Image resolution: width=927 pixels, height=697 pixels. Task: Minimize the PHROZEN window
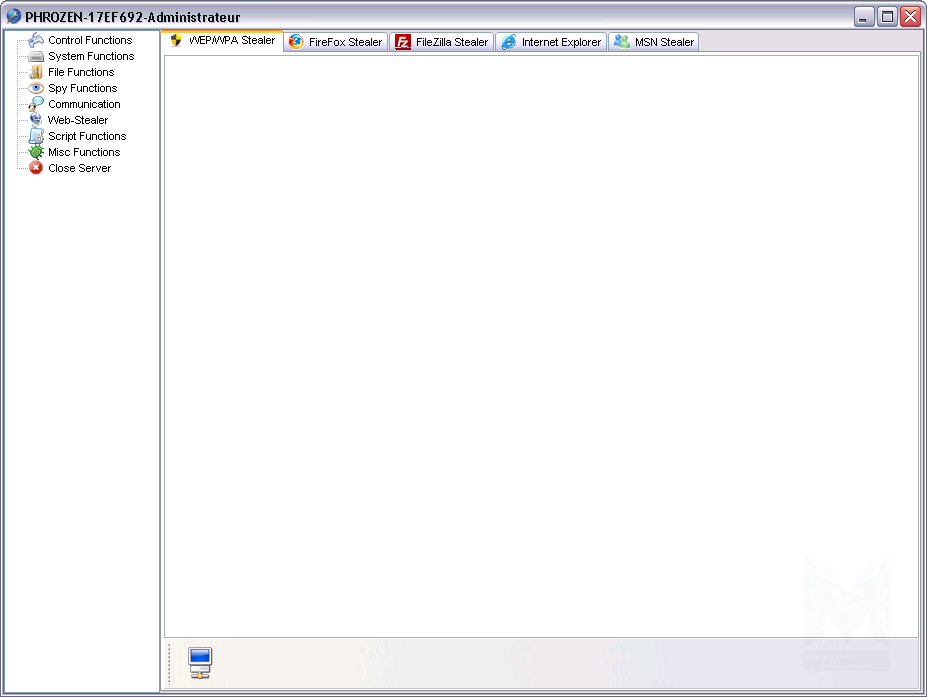click(x=864, y=17)
